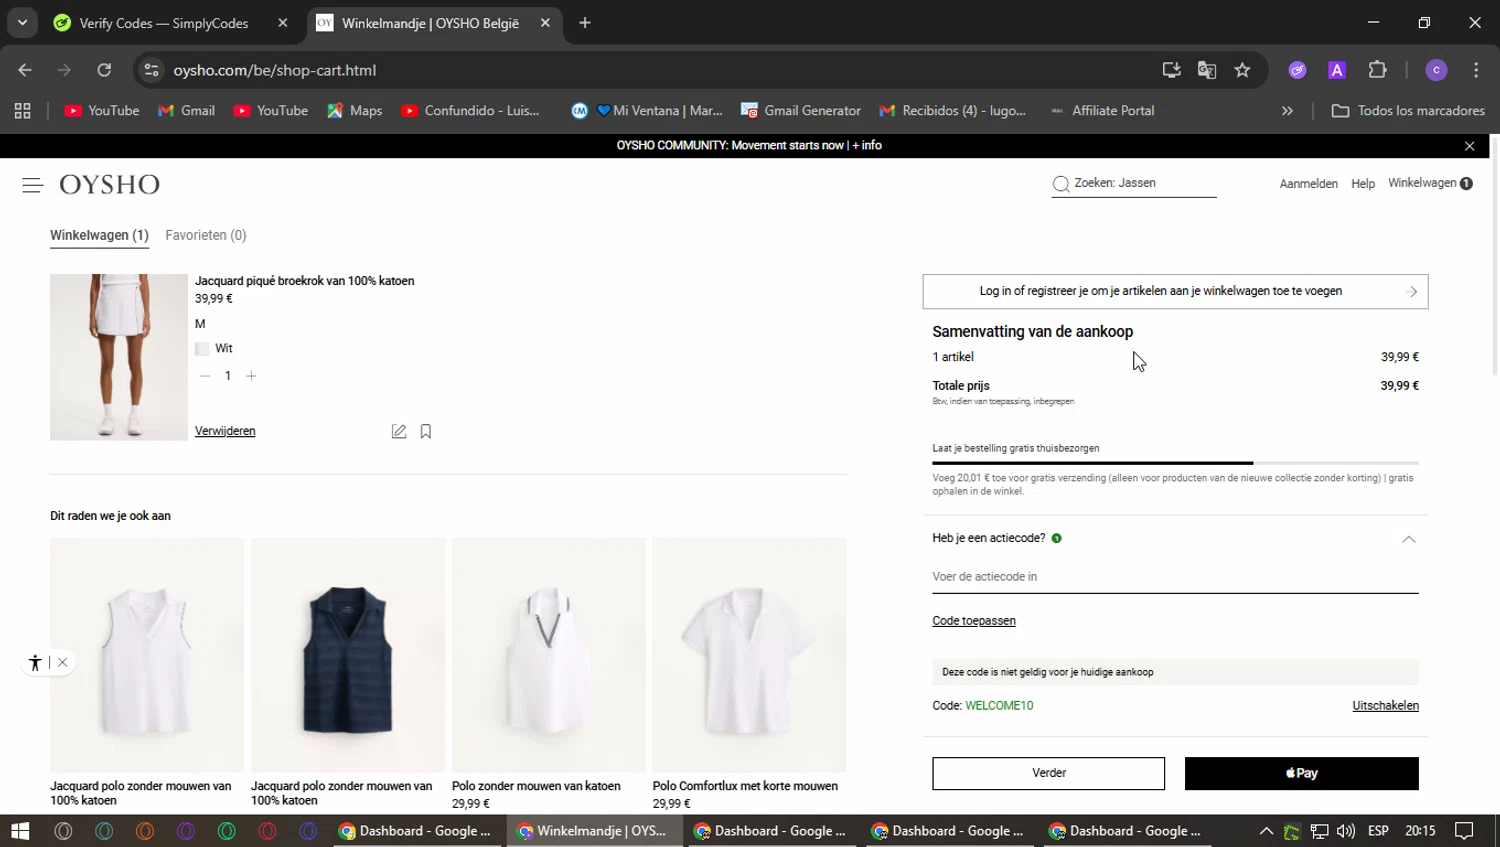Close the Winkelmandje OYSHO tab

545,23
